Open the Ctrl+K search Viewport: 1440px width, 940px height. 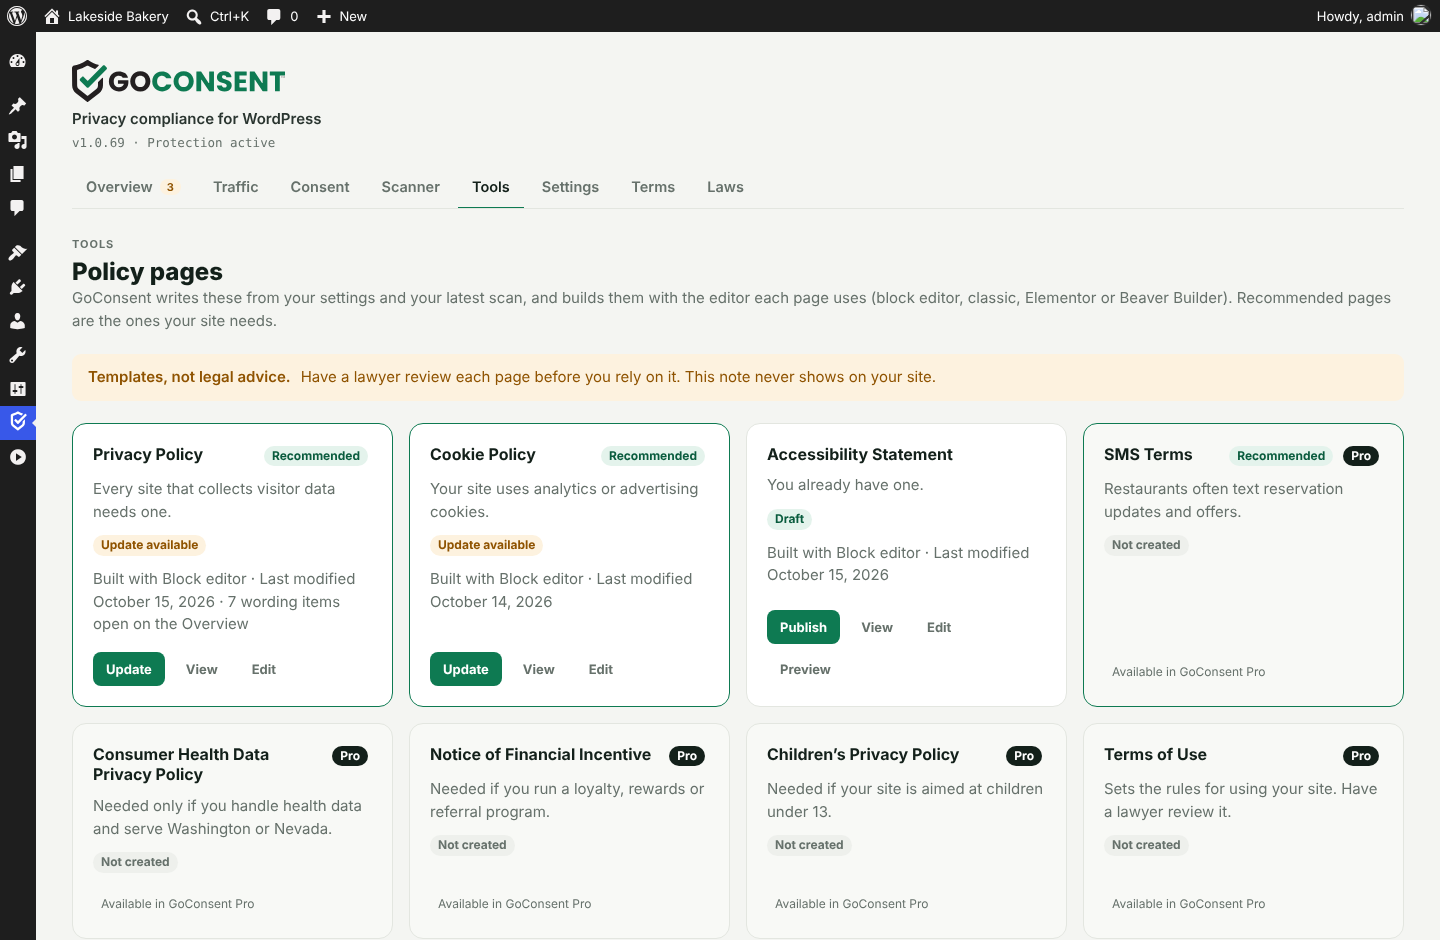(x=217, y=16)
